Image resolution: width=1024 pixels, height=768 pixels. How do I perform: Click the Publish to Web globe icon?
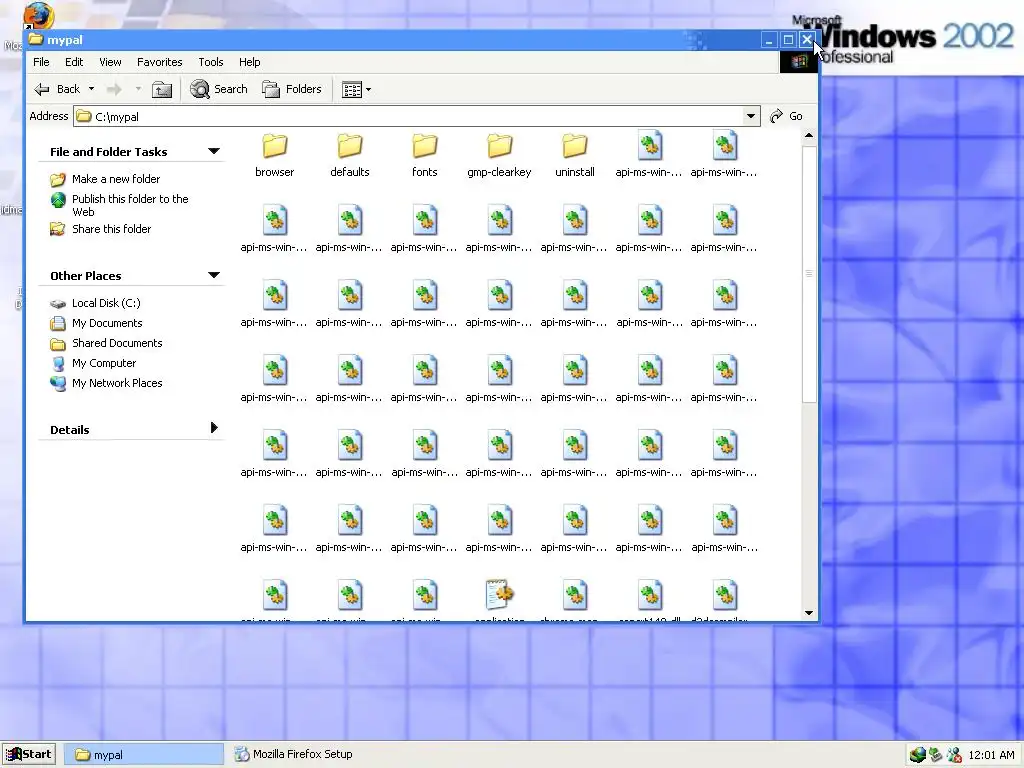(58, 200)
